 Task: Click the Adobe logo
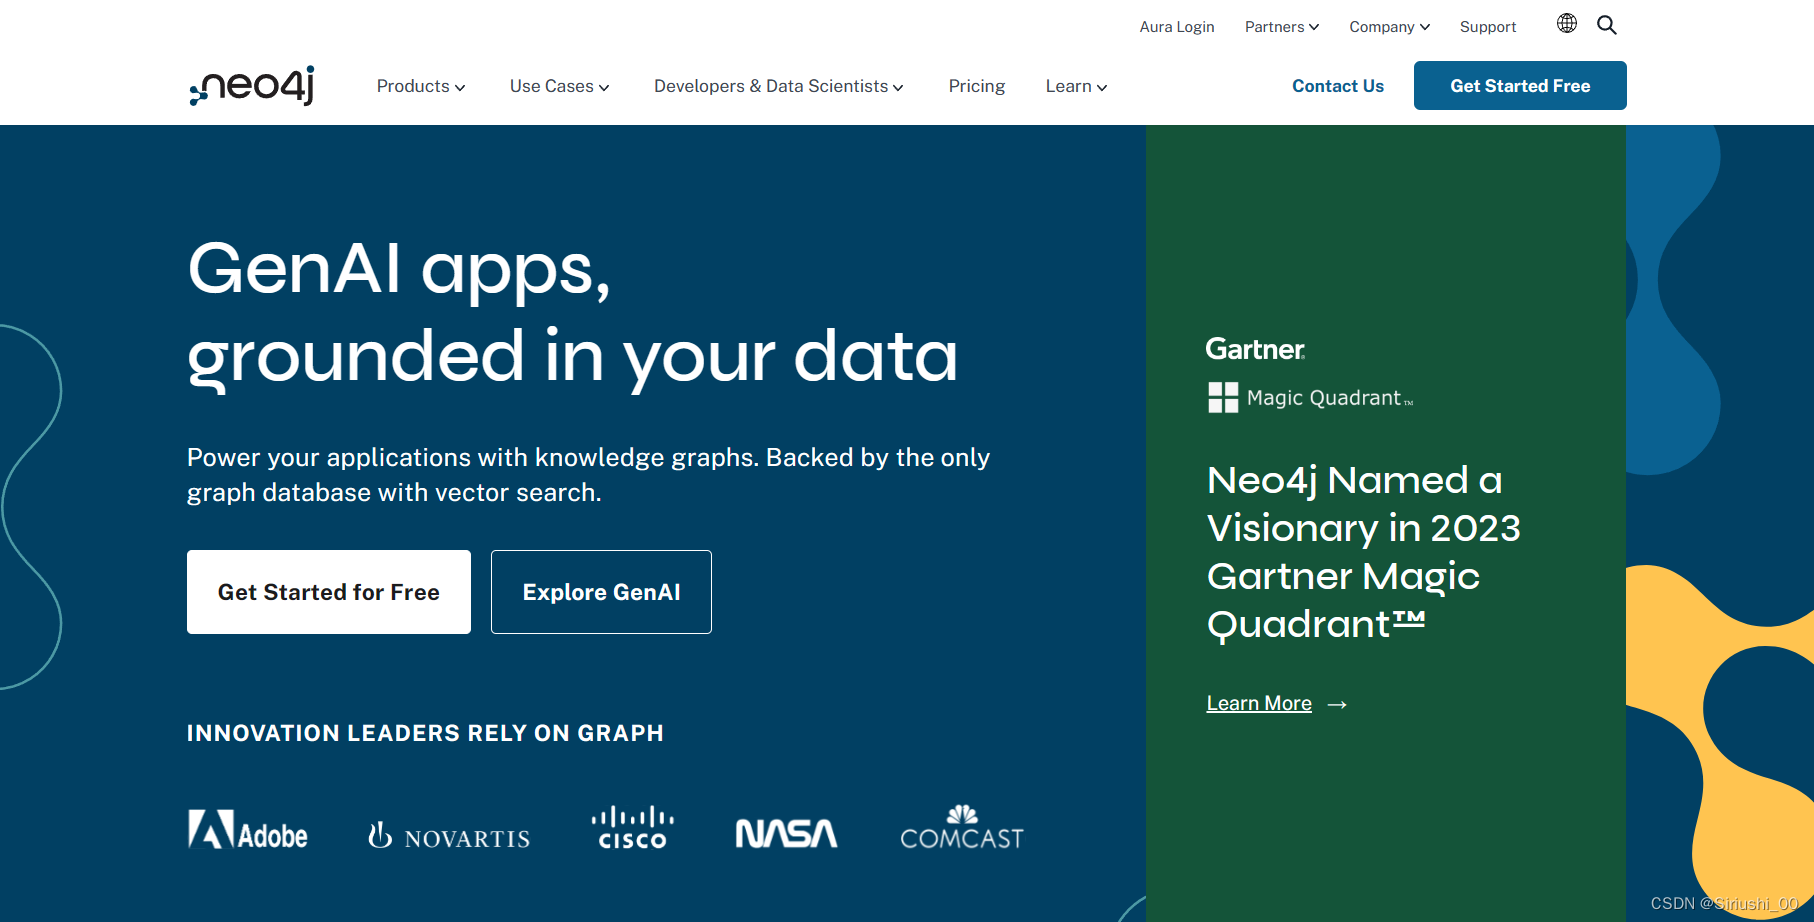tap(248, 830)
